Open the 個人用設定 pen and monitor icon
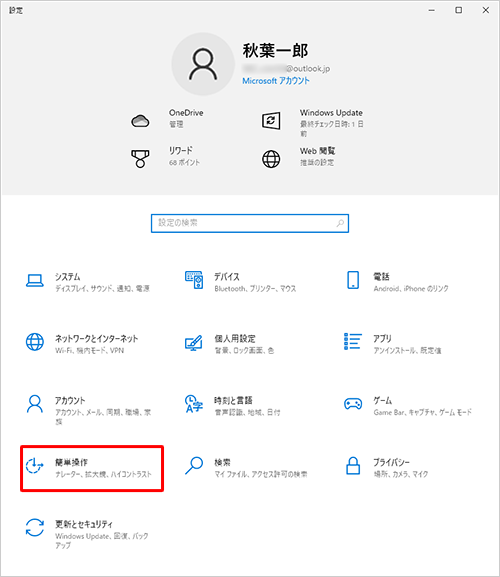500x577 pixels. 194,343
